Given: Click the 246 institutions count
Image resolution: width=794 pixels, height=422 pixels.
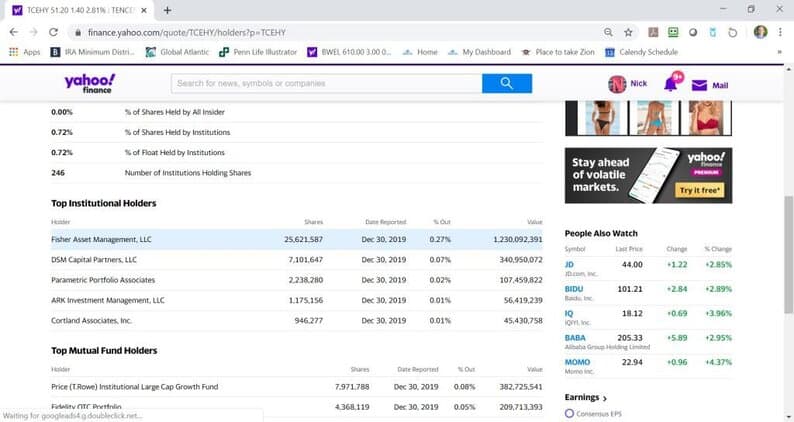Looking at the screenshot, I should [58, 173].
